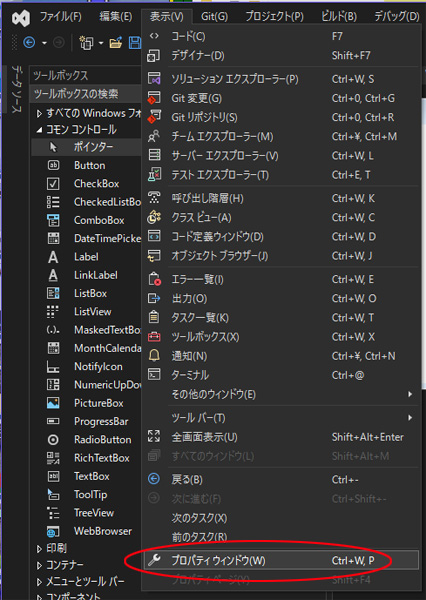Click the navigate backward arrow icon in toolbar
426x600 pixels.
pyautogui.click(x=29, y=42)
